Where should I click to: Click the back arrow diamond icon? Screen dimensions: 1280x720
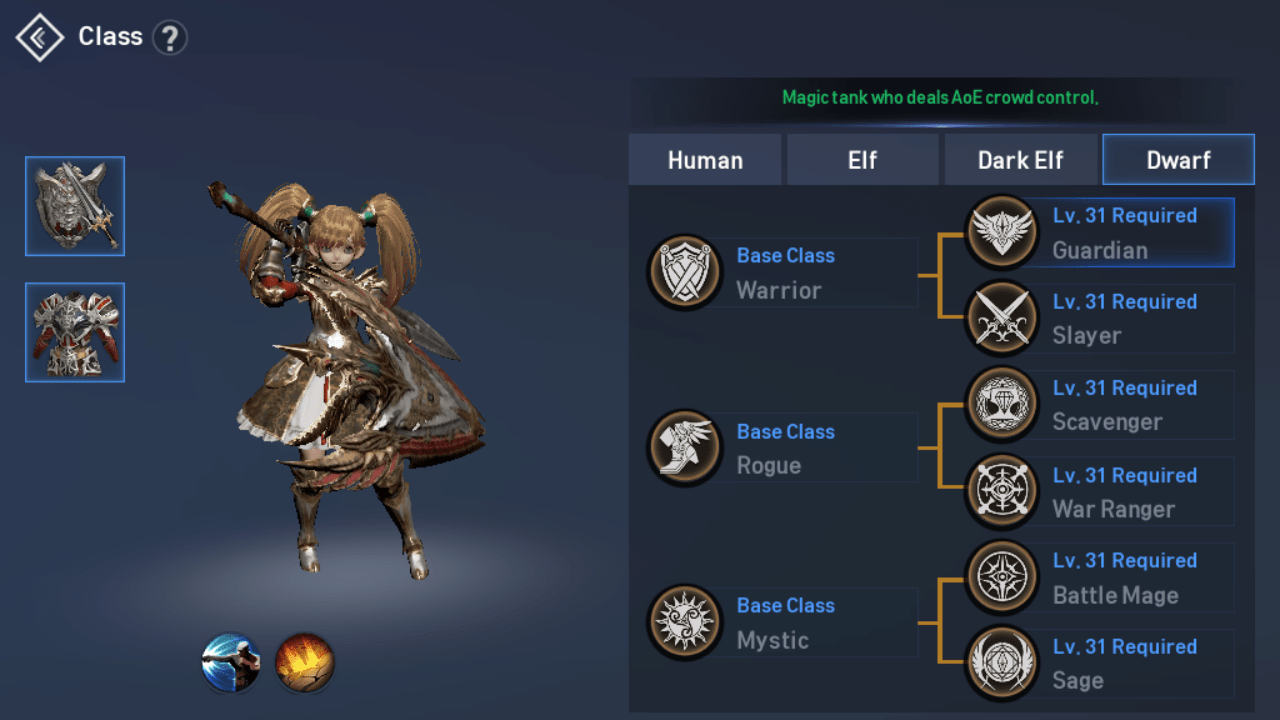coord(40,38)
